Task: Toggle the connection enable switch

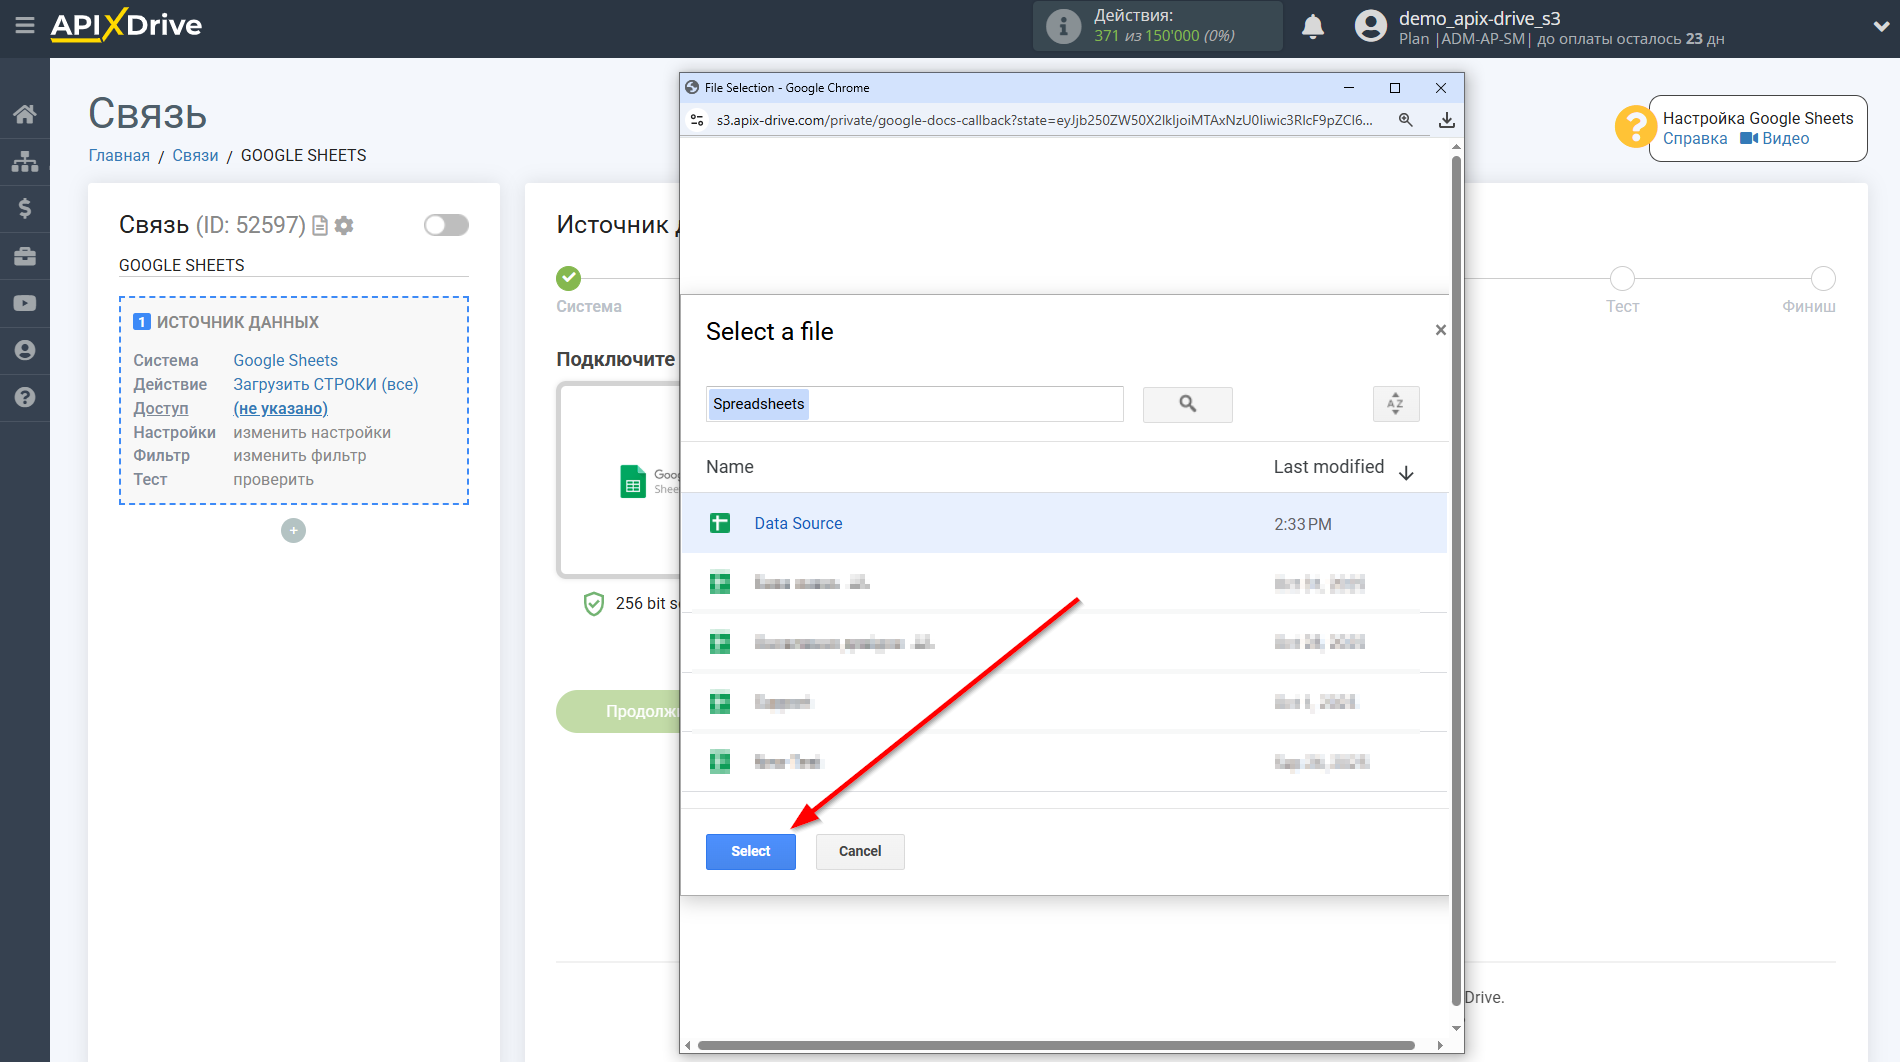Action: (x=446, y=225)
